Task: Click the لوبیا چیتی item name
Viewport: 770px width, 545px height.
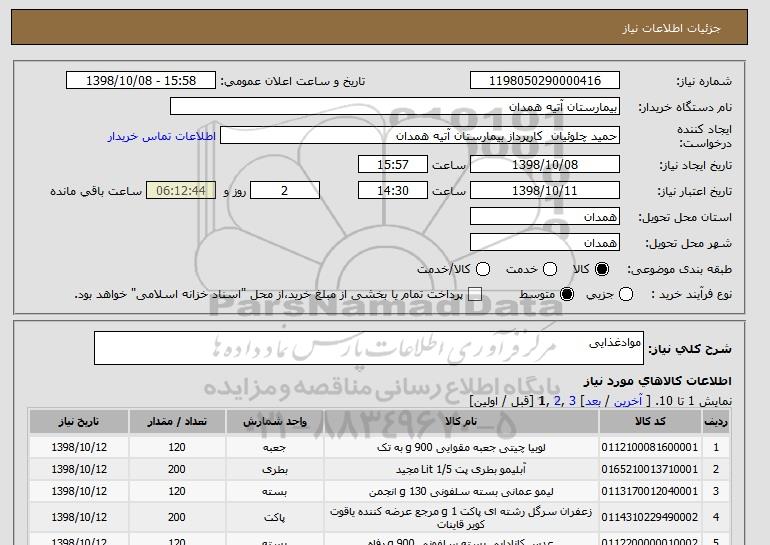Action: coord(461,448)
